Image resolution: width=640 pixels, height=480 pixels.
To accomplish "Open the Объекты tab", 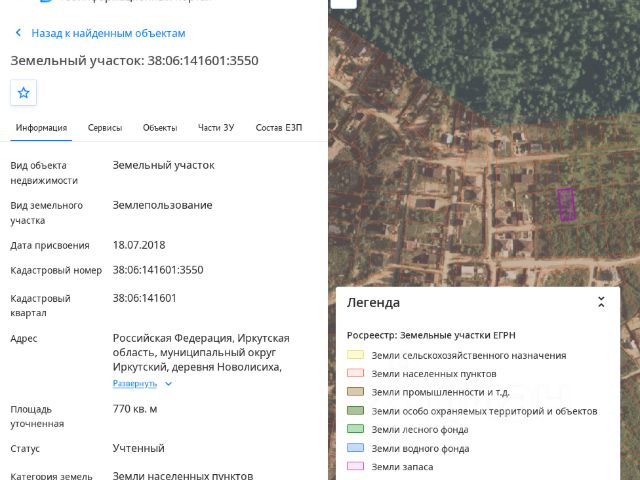I will point(160,128).
